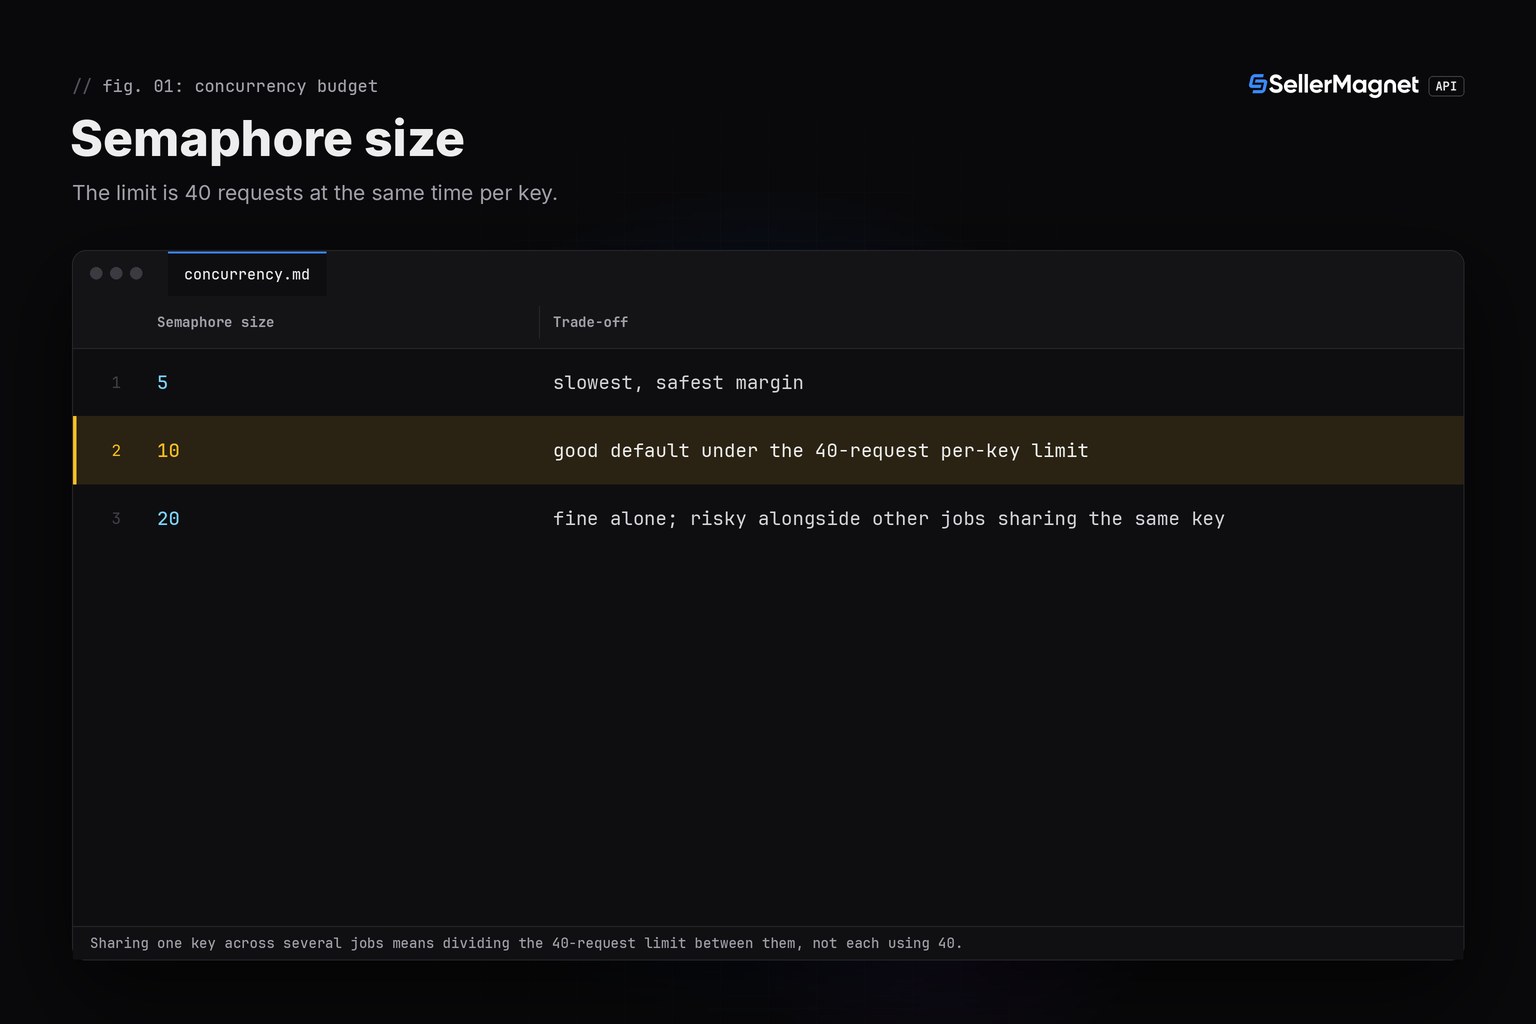Select line number 3 in the gutter
This screenshot has width=1536, height=1024.
pos(116,519)
